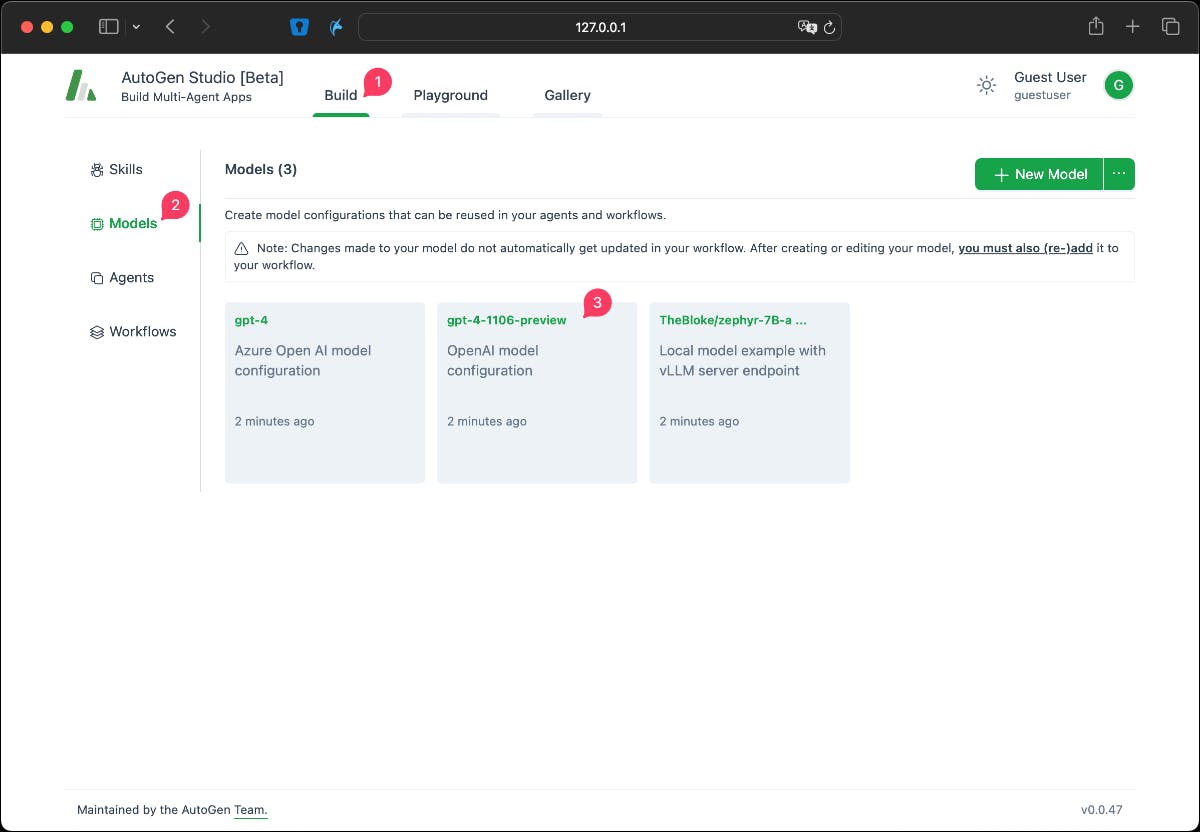Screen dimensions: 1200x832
Task: Click the 'Models (3)' heading text
Action: (261, 169)
